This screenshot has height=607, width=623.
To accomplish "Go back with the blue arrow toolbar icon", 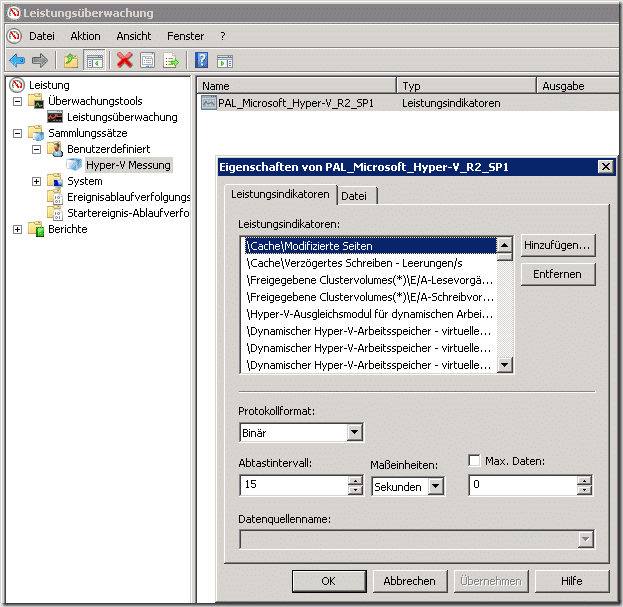I will [17, 61].
